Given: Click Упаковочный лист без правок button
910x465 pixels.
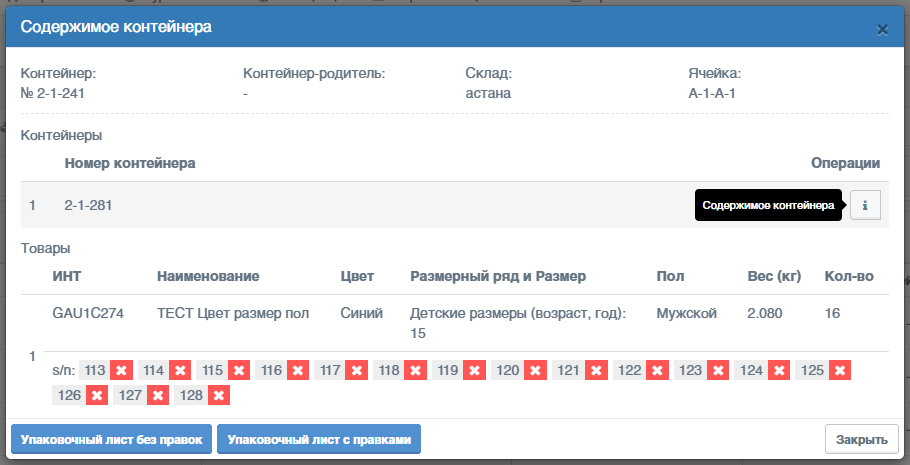Looking at the screenshot, I should pos(111,439).
